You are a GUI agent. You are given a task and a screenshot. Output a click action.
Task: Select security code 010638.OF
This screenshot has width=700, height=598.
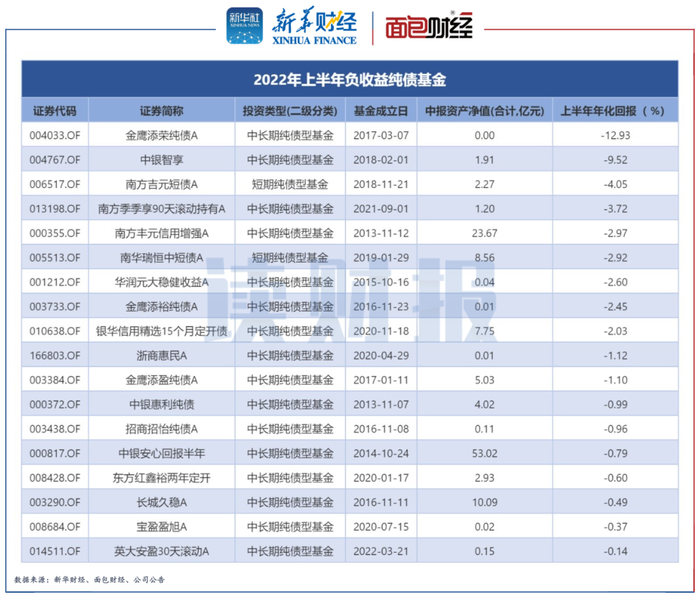coord(55,331)
